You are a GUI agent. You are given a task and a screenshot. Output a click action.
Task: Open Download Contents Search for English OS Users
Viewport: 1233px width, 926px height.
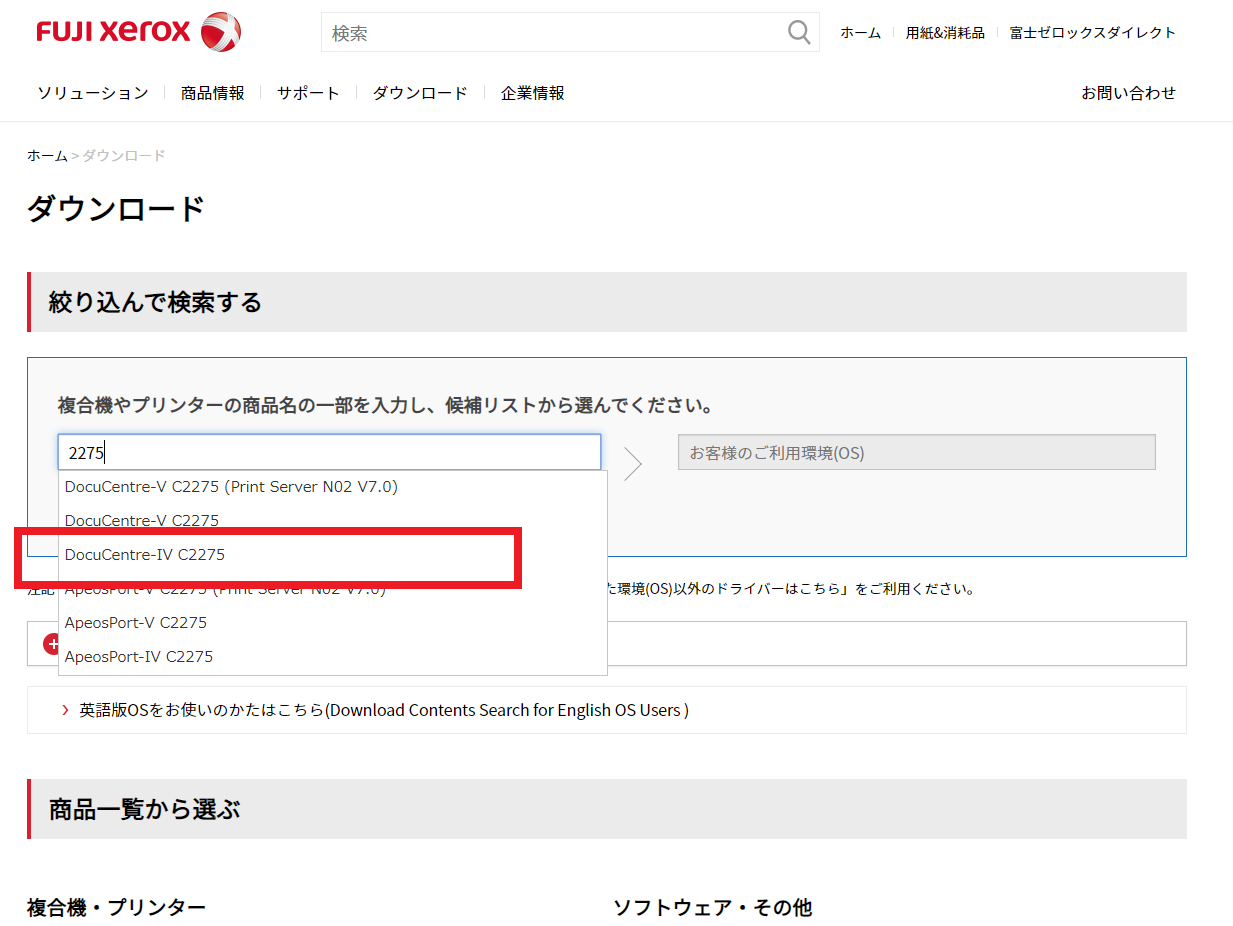coord(384,710)
